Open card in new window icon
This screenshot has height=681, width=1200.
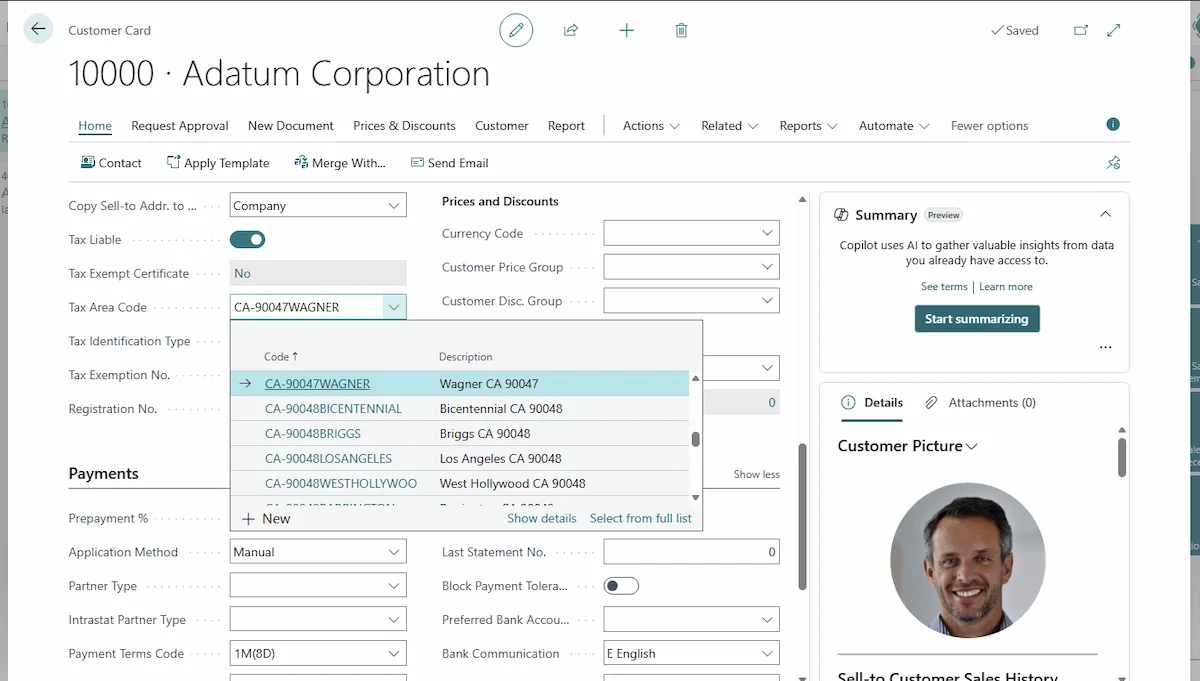point(1081,30)
